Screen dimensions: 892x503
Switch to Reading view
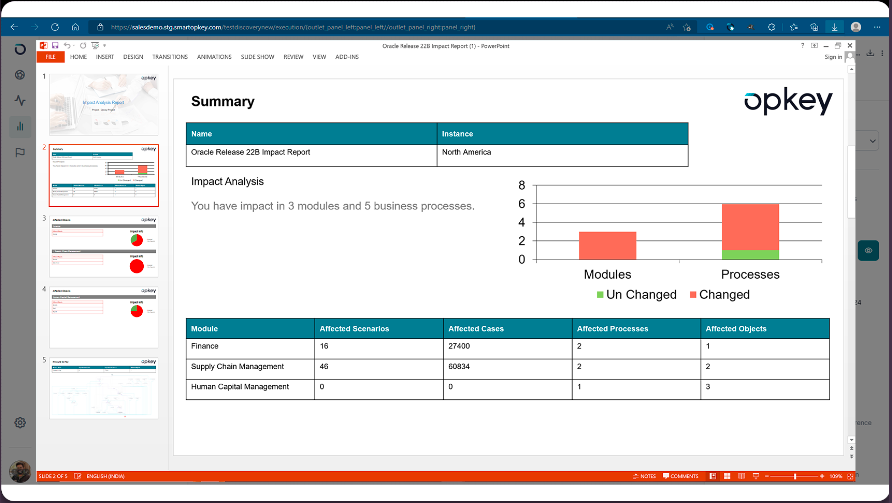[x=741, y=476]
